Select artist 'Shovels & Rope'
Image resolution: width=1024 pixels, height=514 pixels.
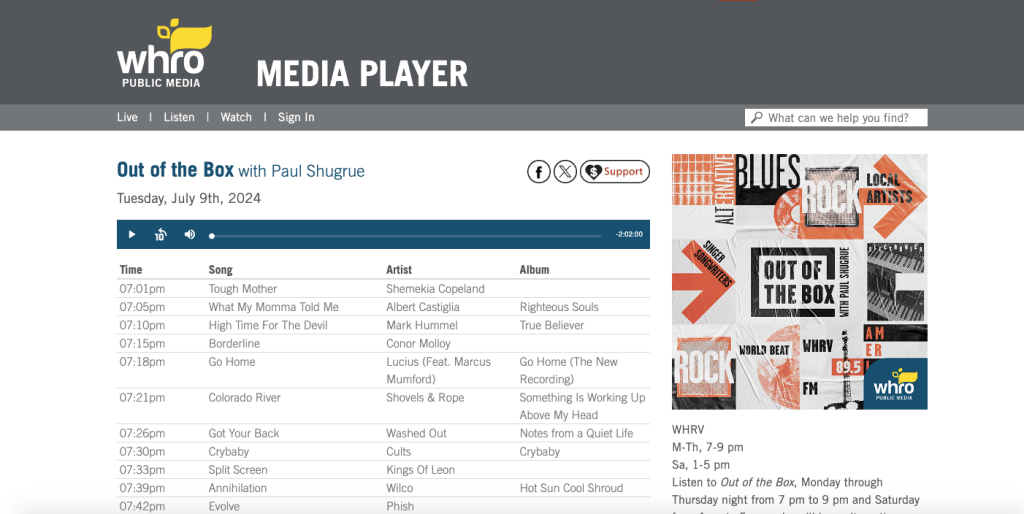[425, 398]
